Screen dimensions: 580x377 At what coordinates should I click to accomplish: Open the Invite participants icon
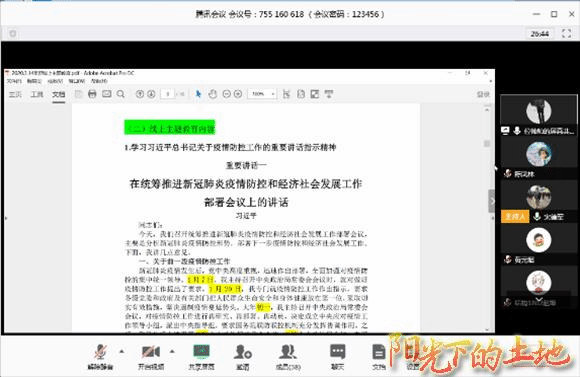(x=243, y=356)
